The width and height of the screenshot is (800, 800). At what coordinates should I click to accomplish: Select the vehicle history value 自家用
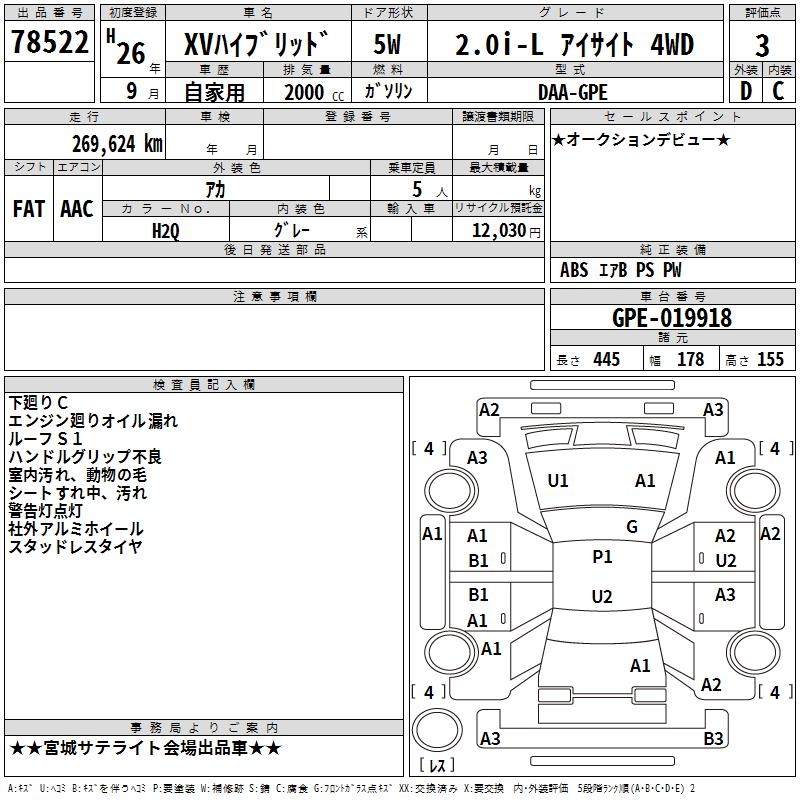pos(214,92)
